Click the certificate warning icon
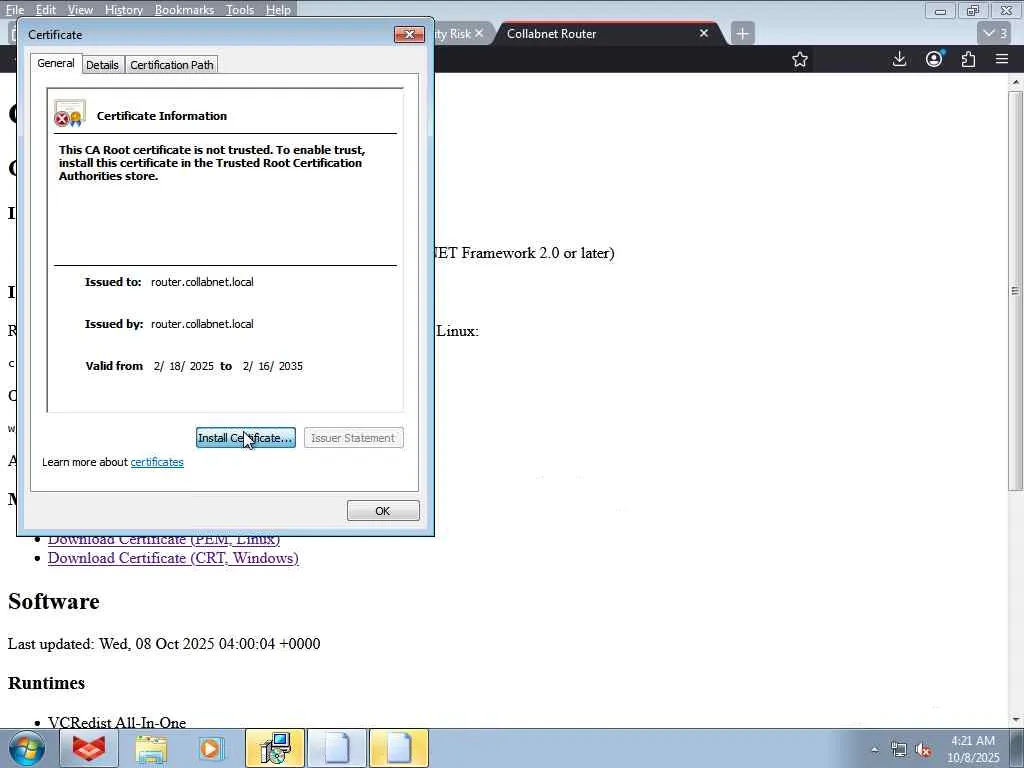 point(69,114)
